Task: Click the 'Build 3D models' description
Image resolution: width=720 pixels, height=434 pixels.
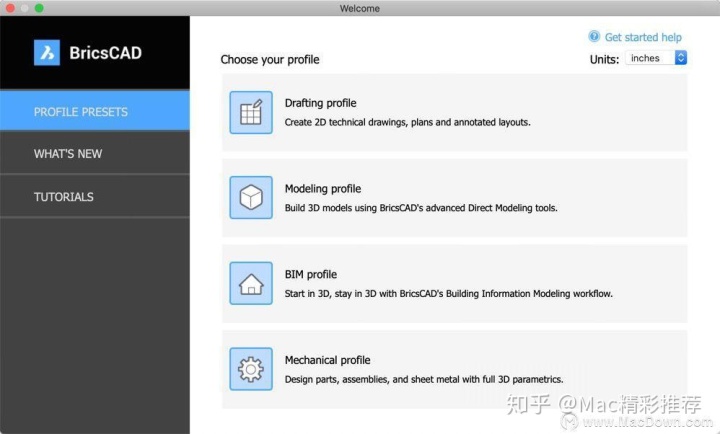Action: click(x=421, y=208)
